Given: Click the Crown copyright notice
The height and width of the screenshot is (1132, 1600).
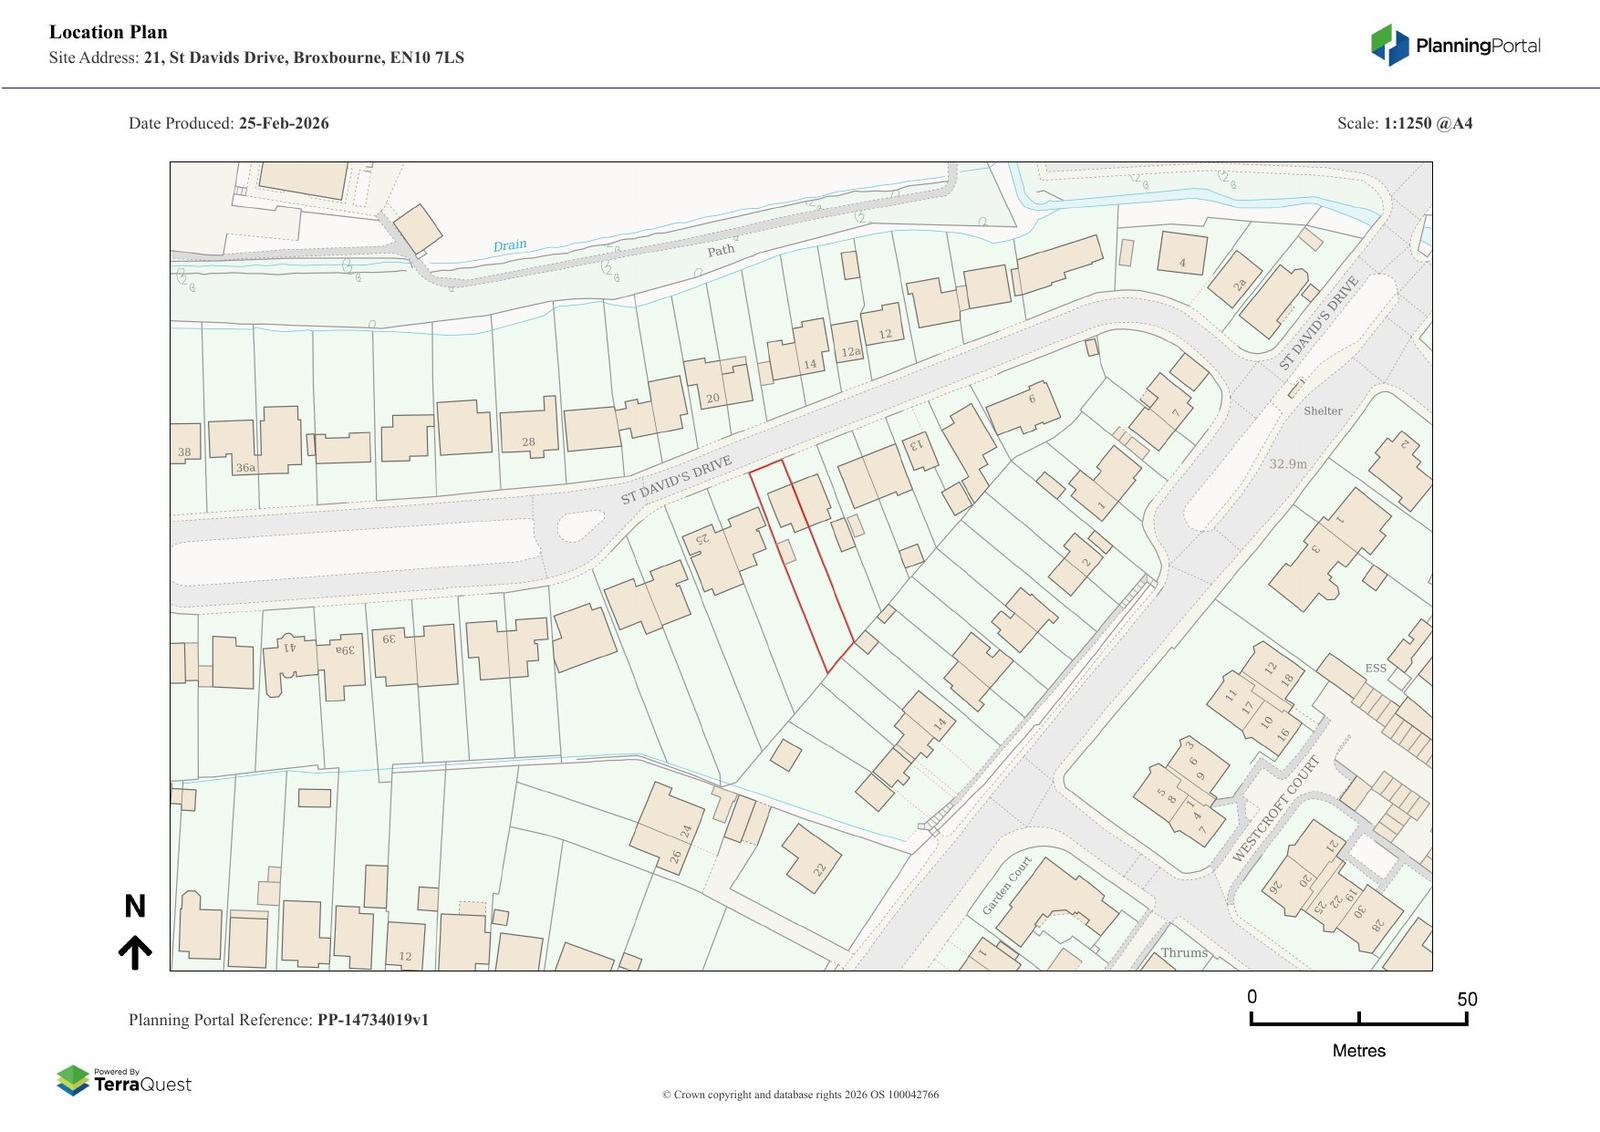Looking at the screenshot, I should (x=800, y=1095).
